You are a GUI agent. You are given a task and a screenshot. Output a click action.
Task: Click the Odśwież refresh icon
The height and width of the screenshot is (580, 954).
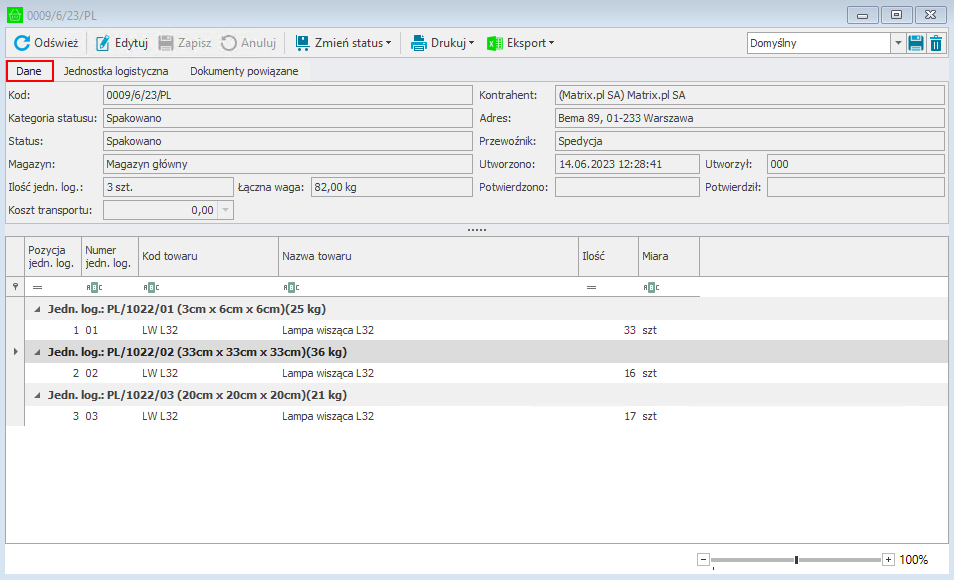coord(22,43)
